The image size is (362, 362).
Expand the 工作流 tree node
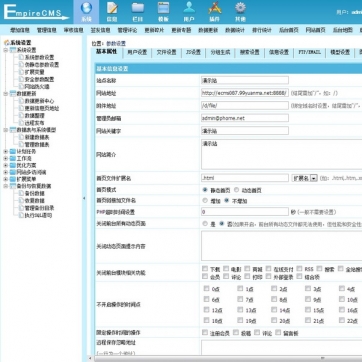(x=6, y=159)
